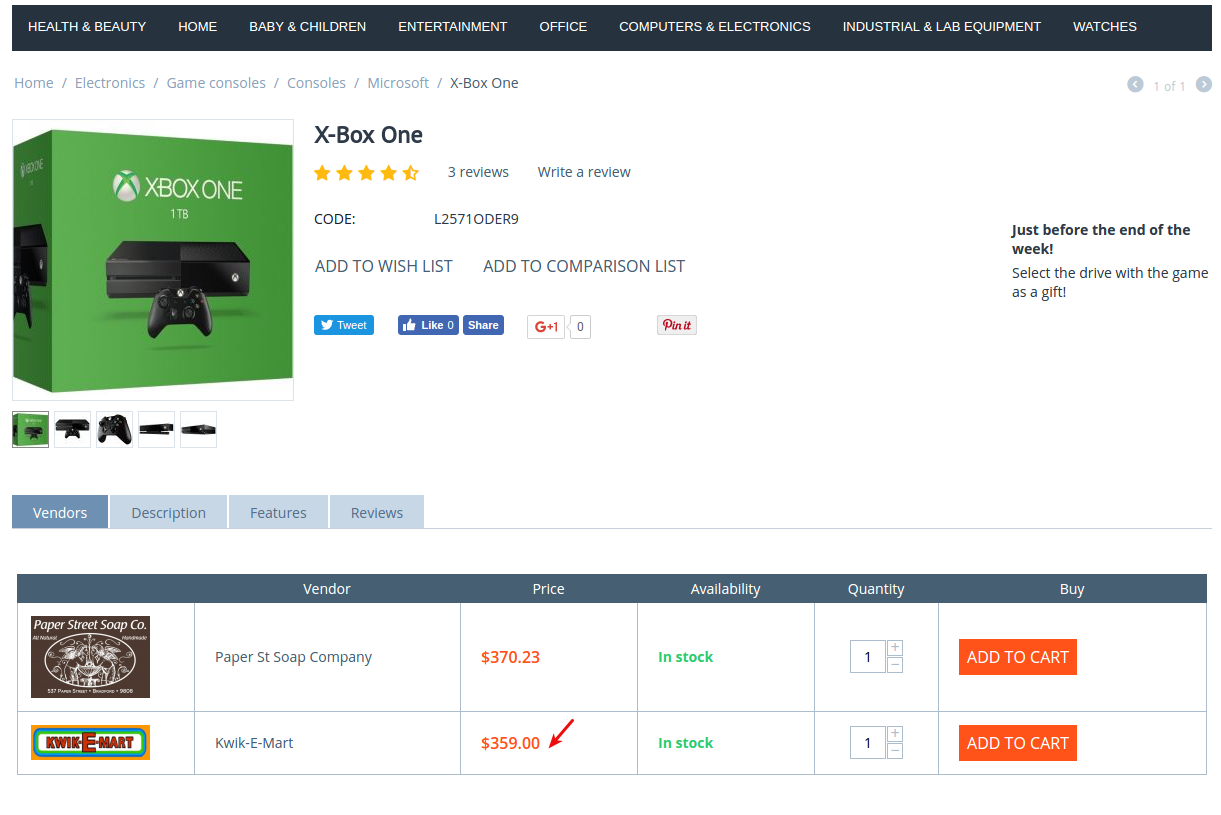The width and height of the screenshot is (1221, 815).
Task: Share product with Tweet button
Action: click(344, 325)
